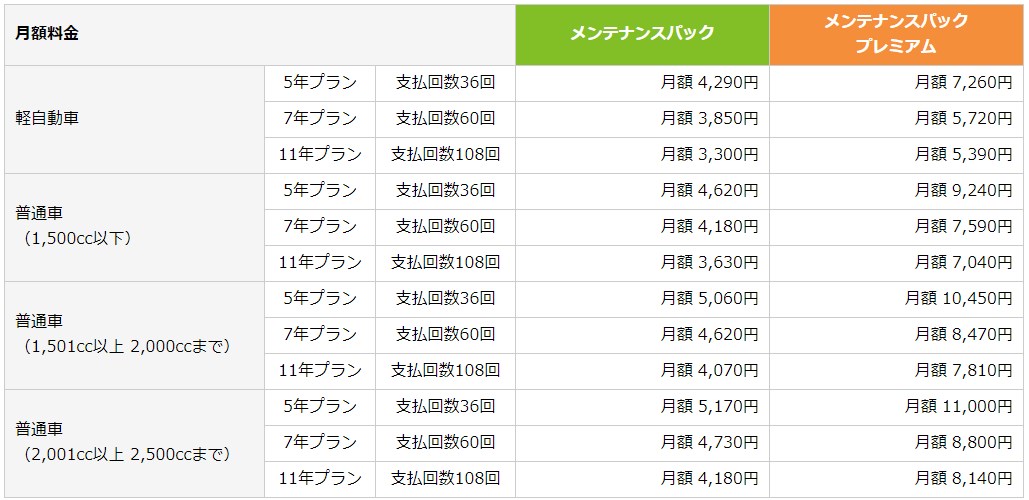1029x500 pixels.
Task: Click the 月額 5,060円 price cell
Action: click(710, 298)
